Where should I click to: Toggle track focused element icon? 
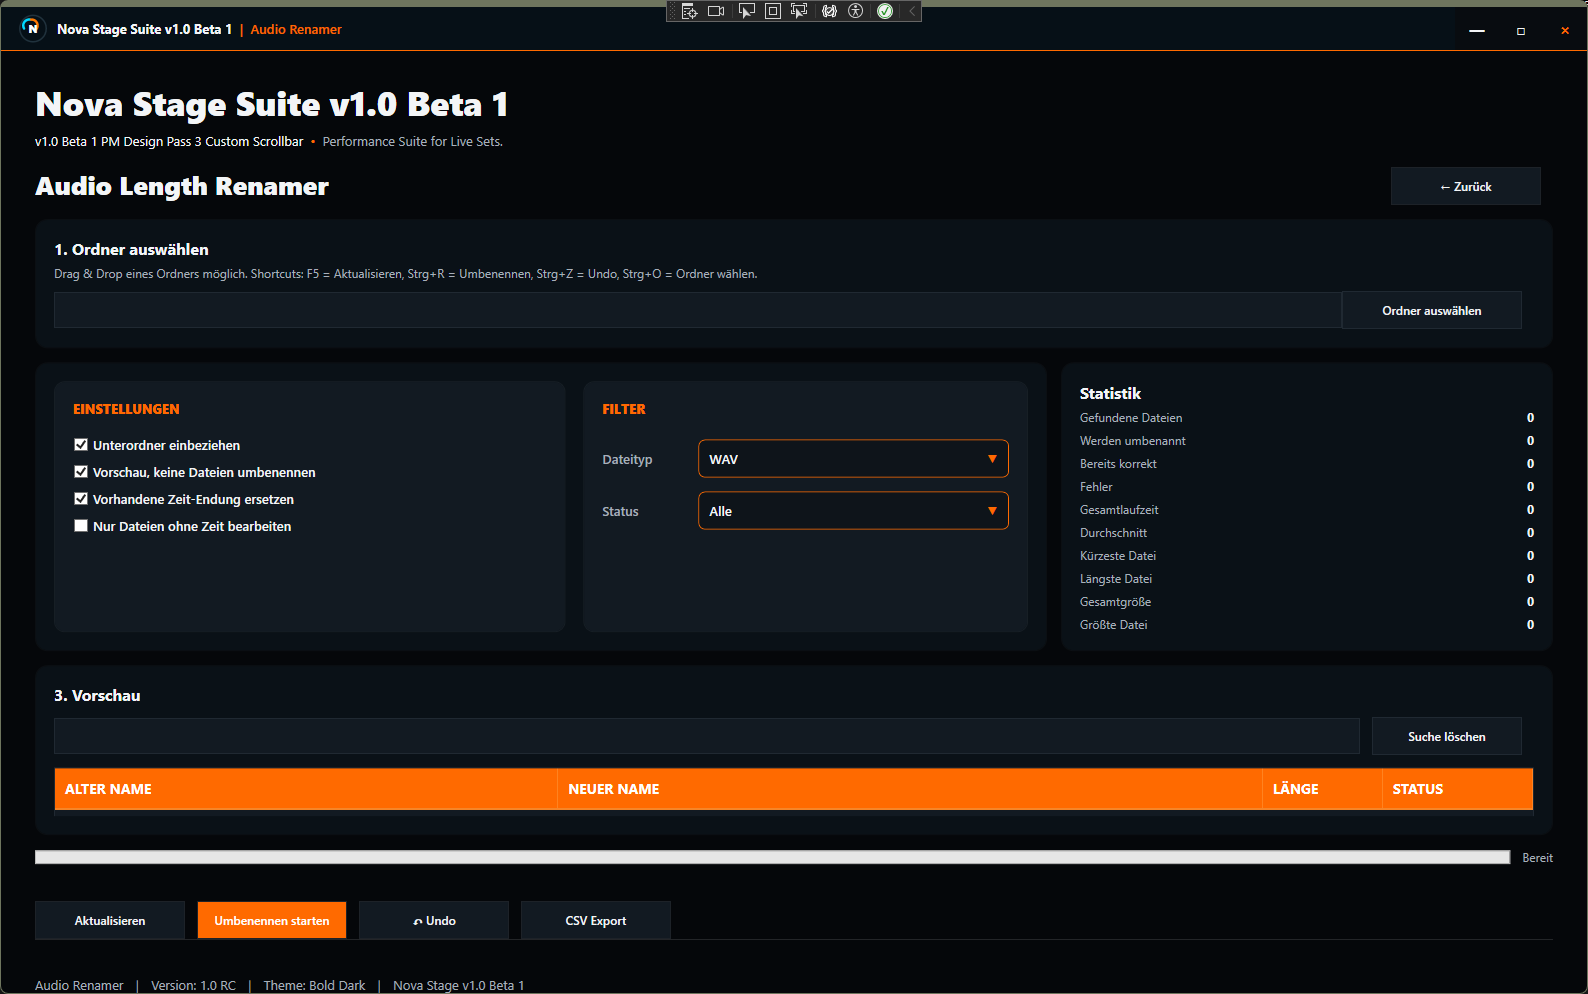pos(799,11)
